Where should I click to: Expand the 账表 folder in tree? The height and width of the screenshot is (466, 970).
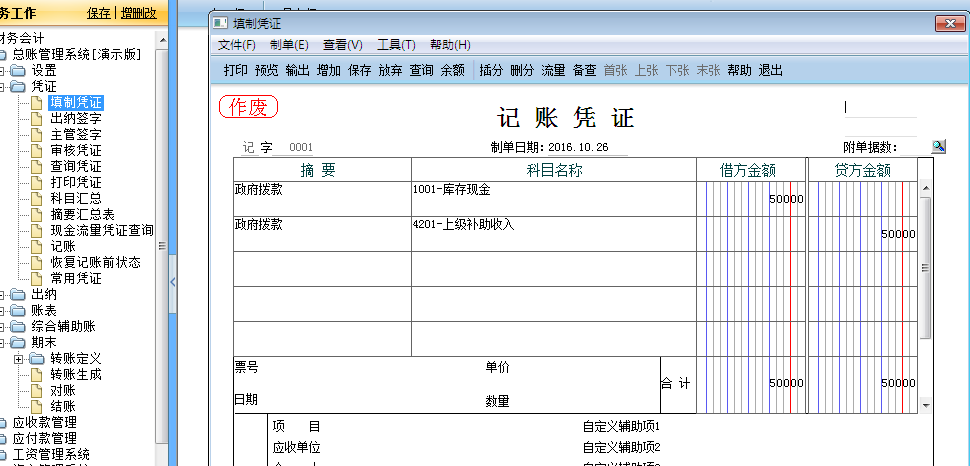point(4,310)
